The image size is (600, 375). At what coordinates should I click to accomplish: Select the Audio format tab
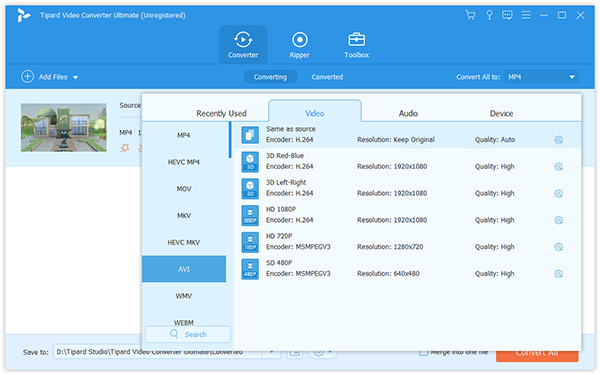click(408, 113)
